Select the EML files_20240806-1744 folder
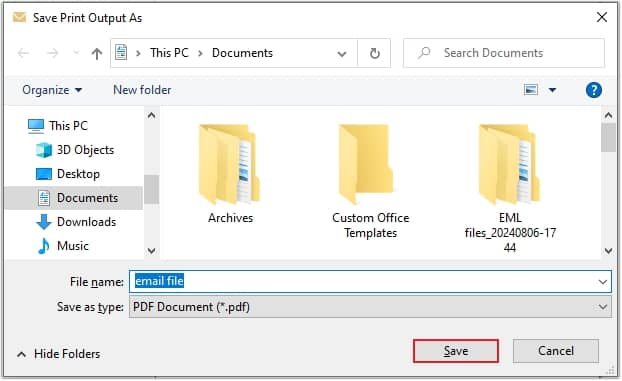Screen dimensions: 622x381 coord(510,188)
